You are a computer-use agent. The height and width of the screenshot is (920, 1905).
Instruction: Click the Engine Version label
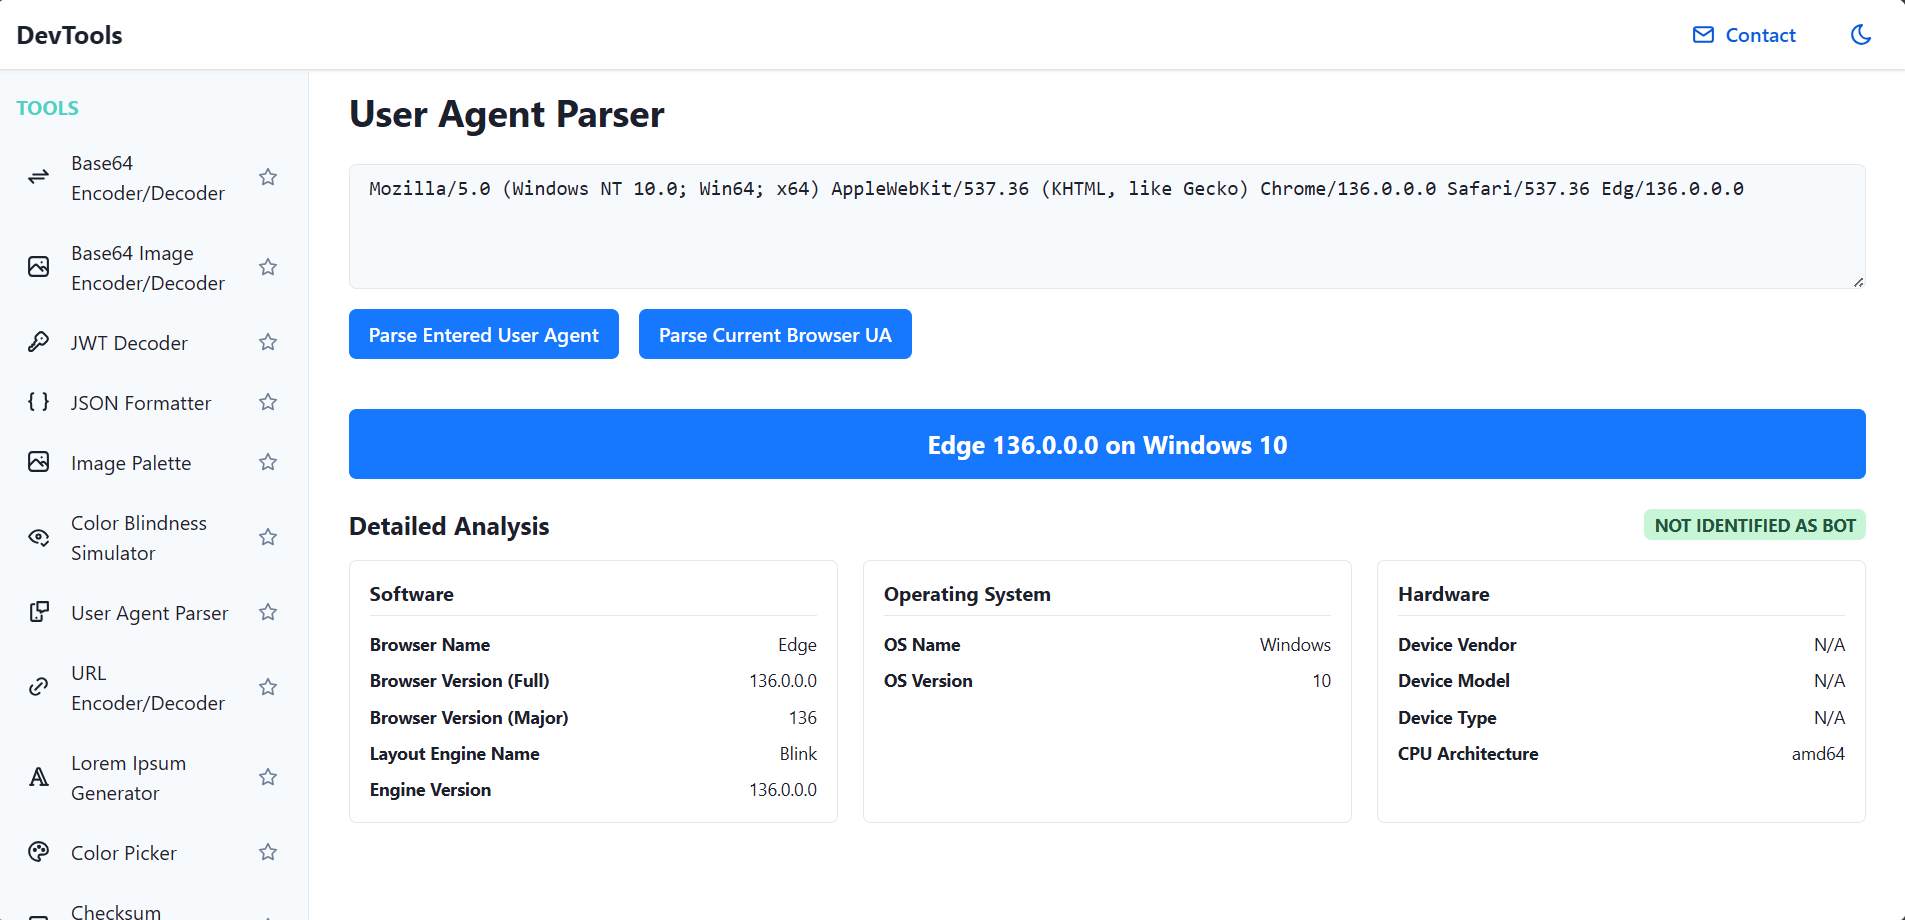pos(430,790)
